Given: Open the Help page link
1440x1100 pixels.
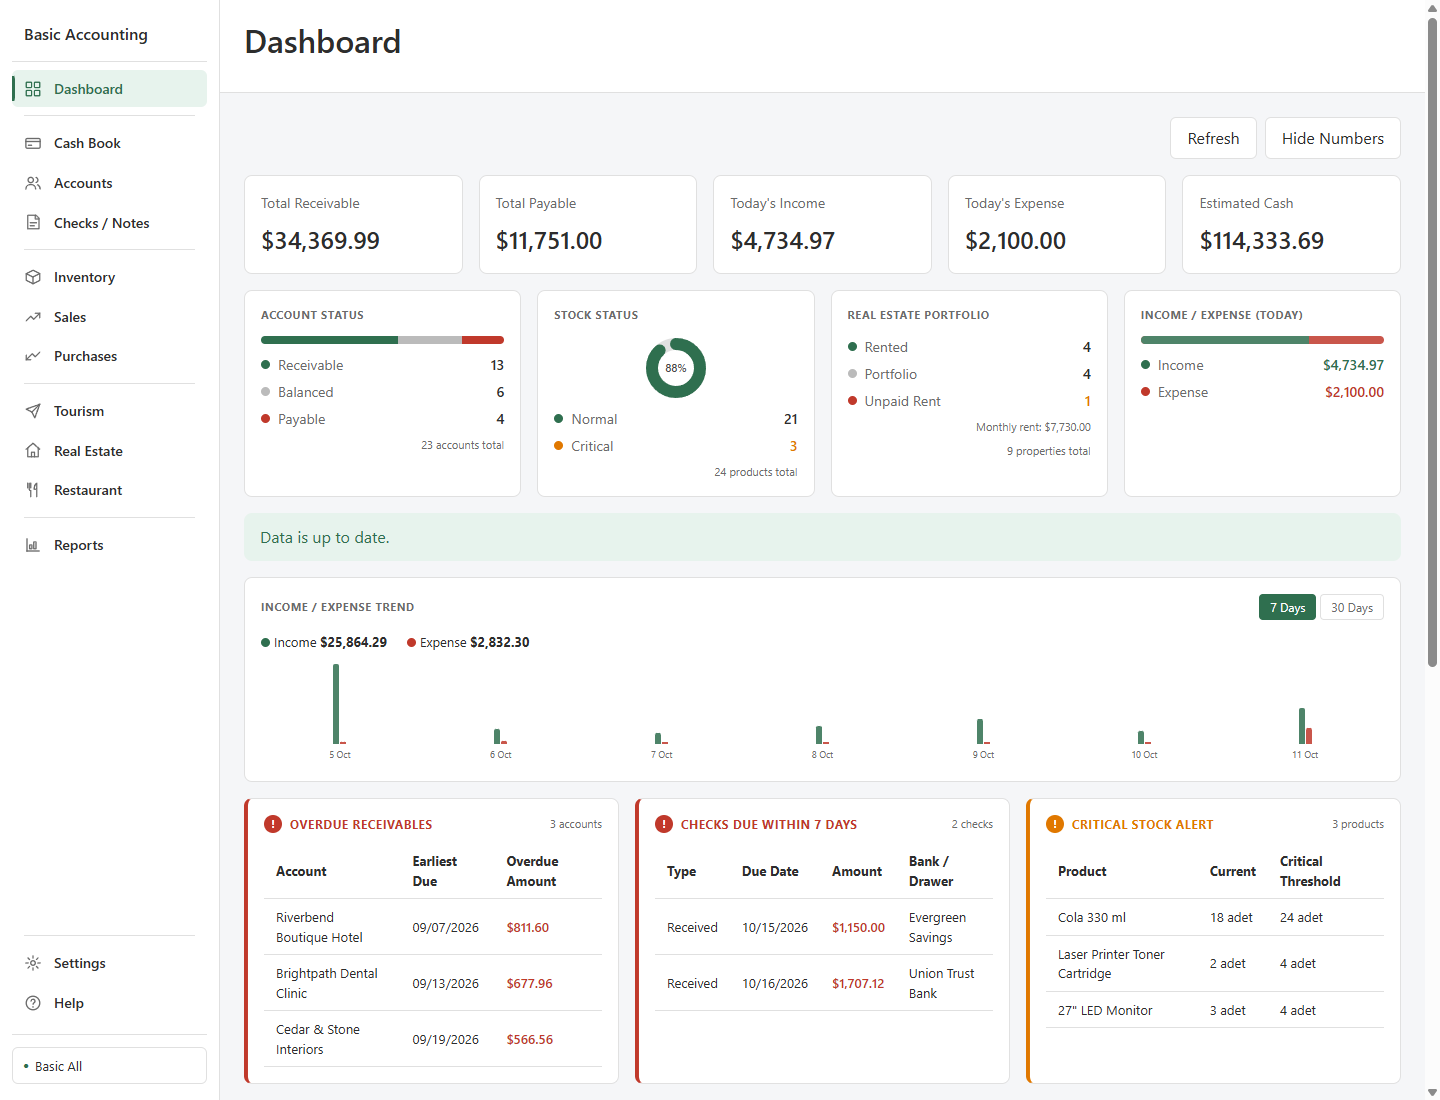Looking at the screenshot, I should point(109,1003).
